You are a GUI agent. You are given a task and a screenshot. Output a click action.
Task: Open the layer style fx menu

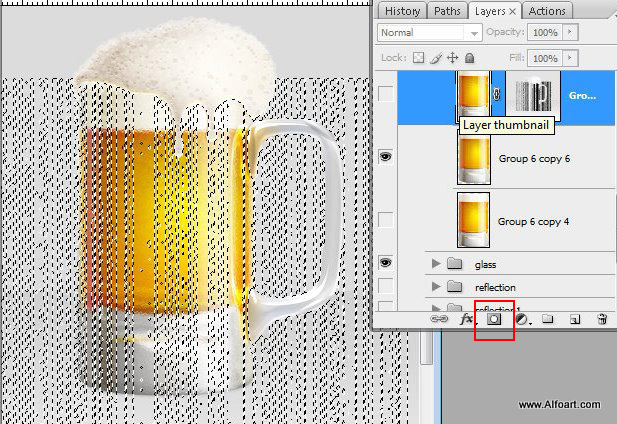(x=467, y=319)
